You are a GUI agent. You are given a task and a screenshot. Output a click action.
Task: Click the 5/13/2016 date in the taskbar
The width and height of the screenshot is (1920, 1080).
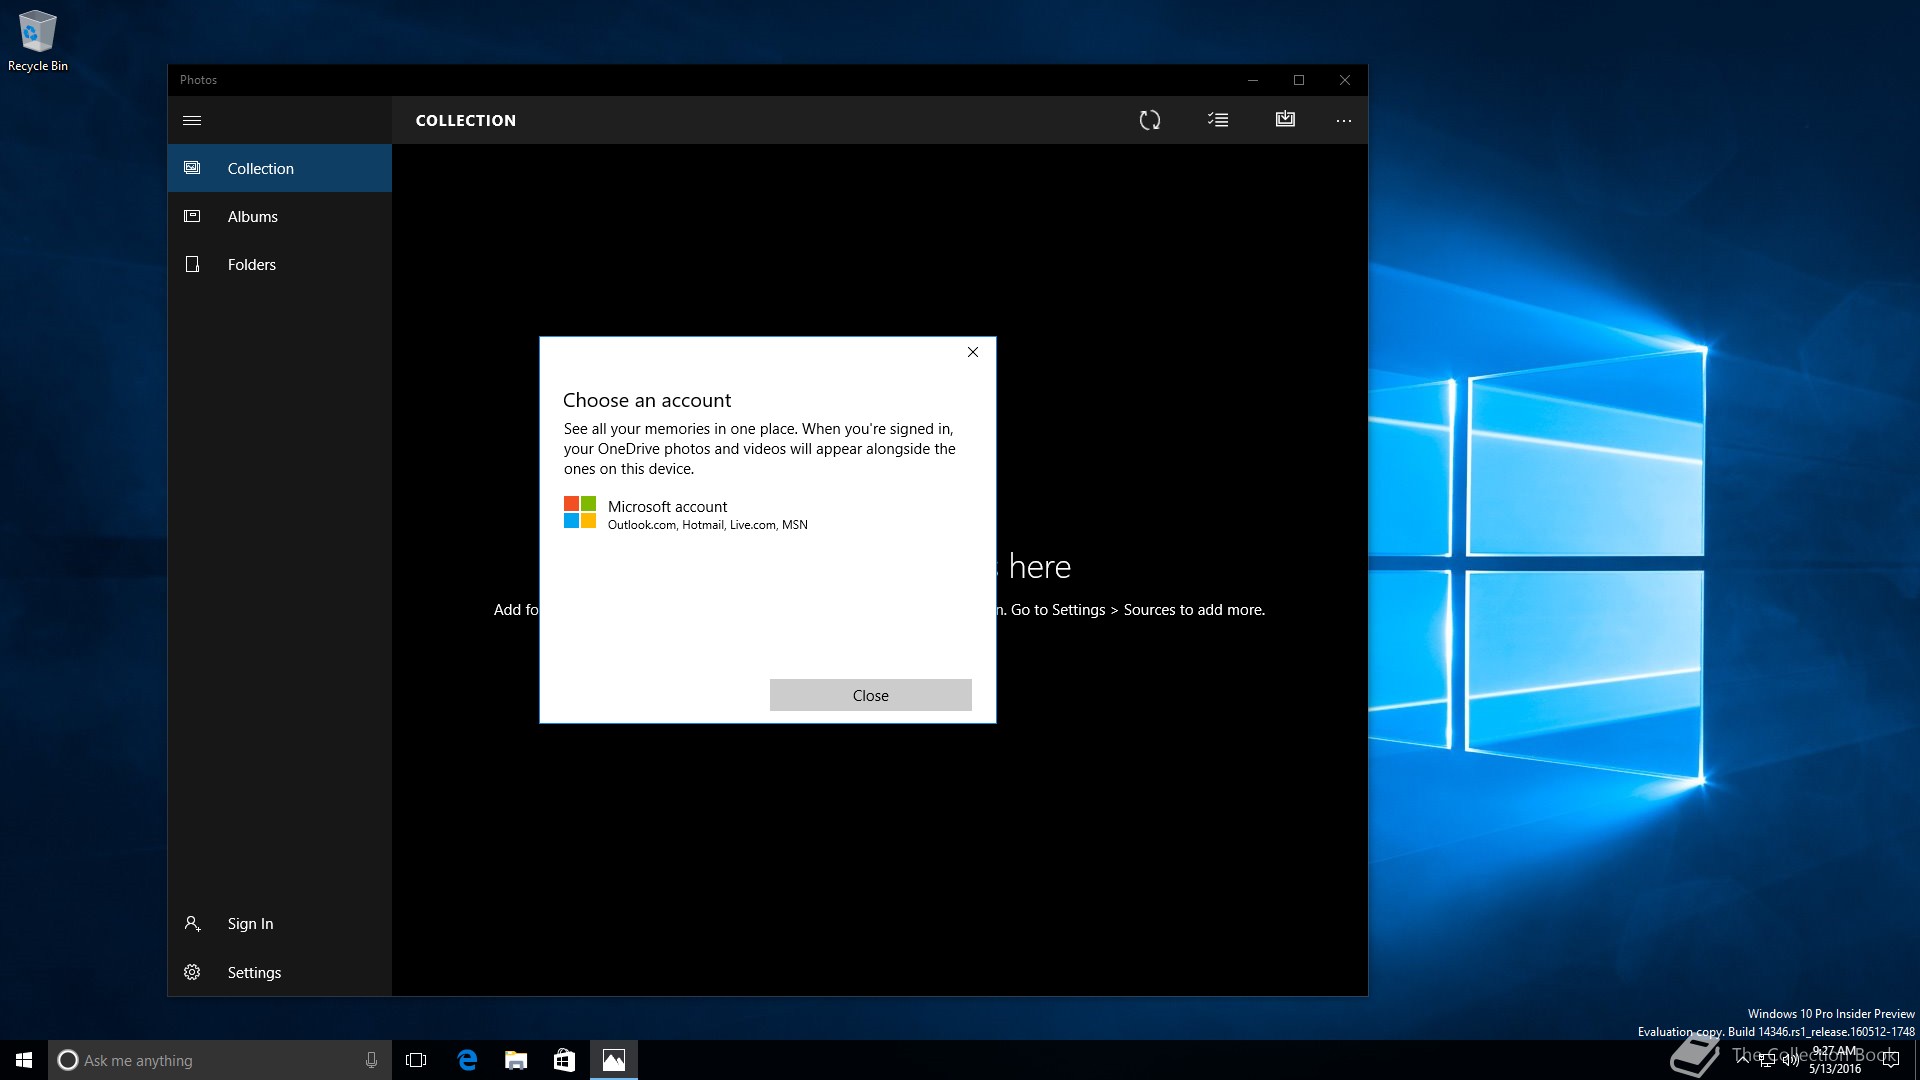[x=1835, y=1069]
